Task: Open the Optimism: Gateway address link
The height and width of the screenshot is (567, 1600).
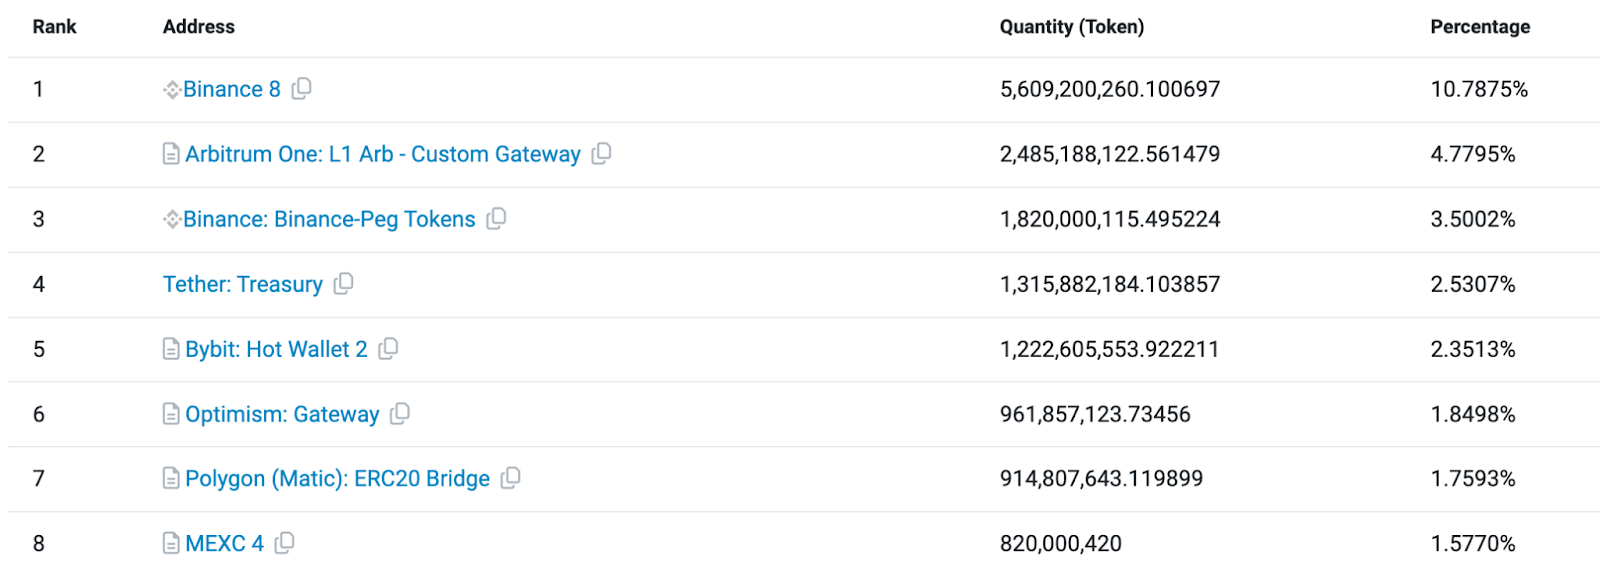Action: [x=282, y=415]
